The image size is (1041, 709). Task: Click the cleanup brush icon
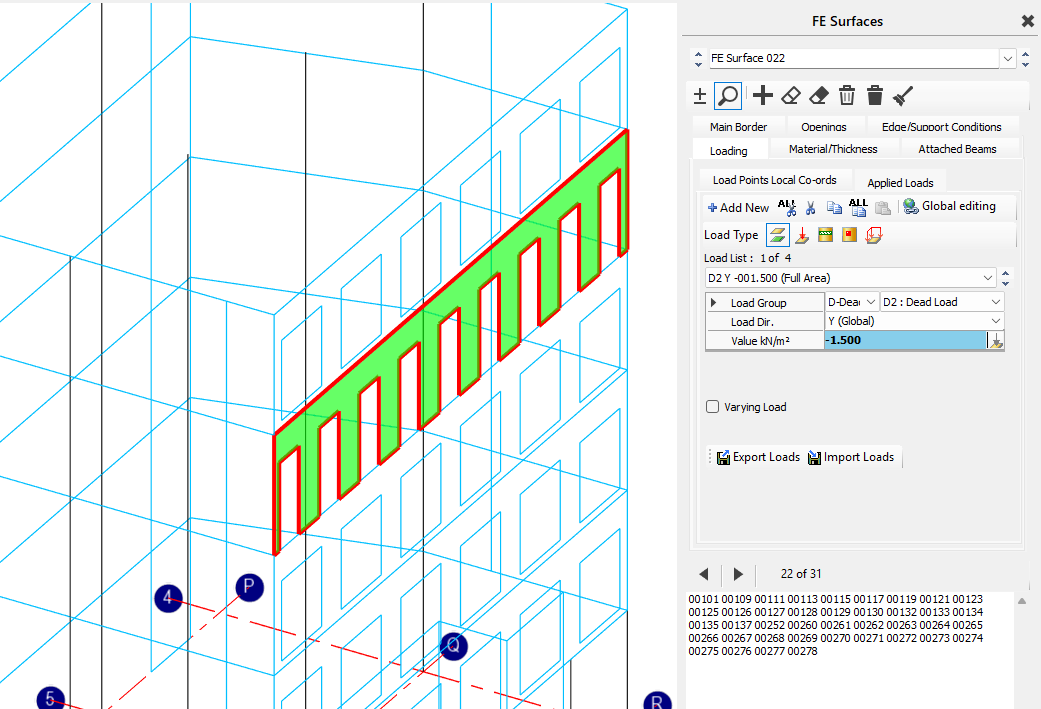click(903, 96)
